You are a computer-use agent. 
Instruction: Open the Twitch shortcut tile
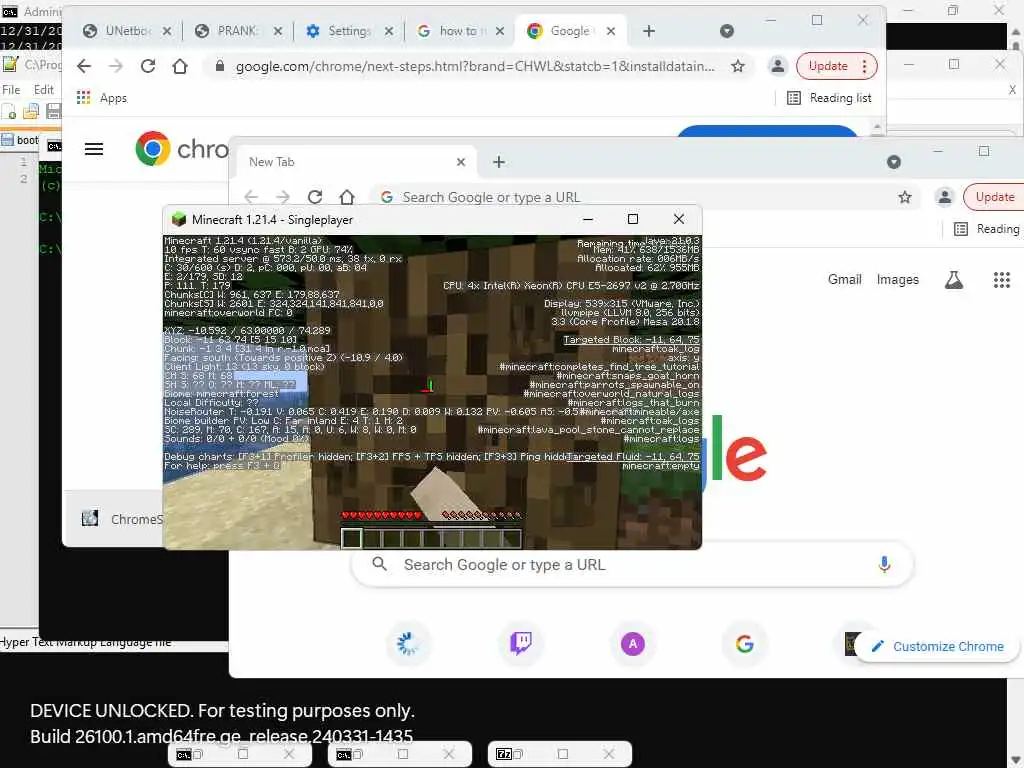click(x=520, y=644)
